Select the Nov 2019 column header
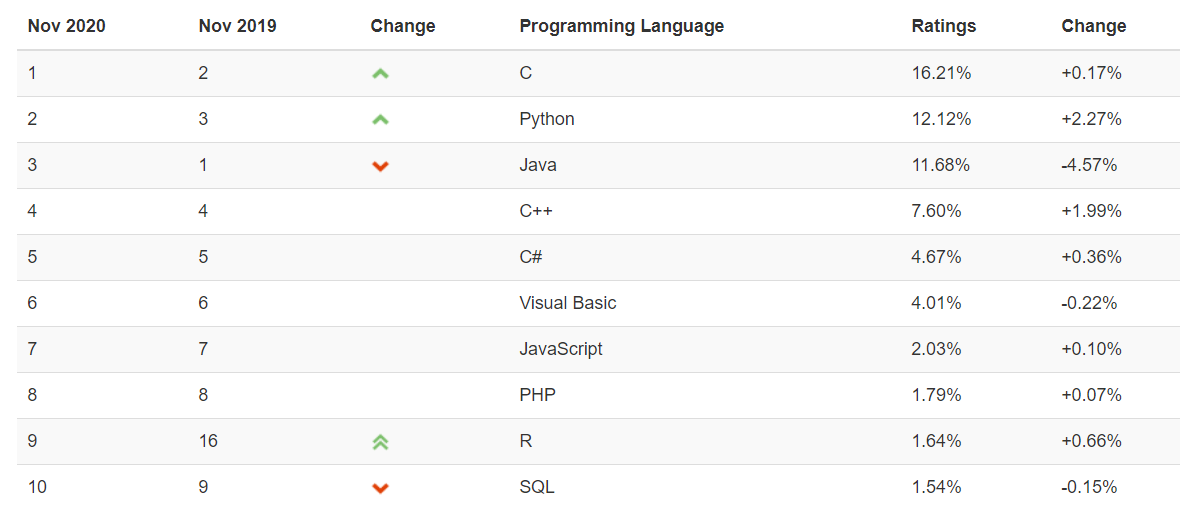This screenshot has height=510, width=1180. click(x=238, y=26)
